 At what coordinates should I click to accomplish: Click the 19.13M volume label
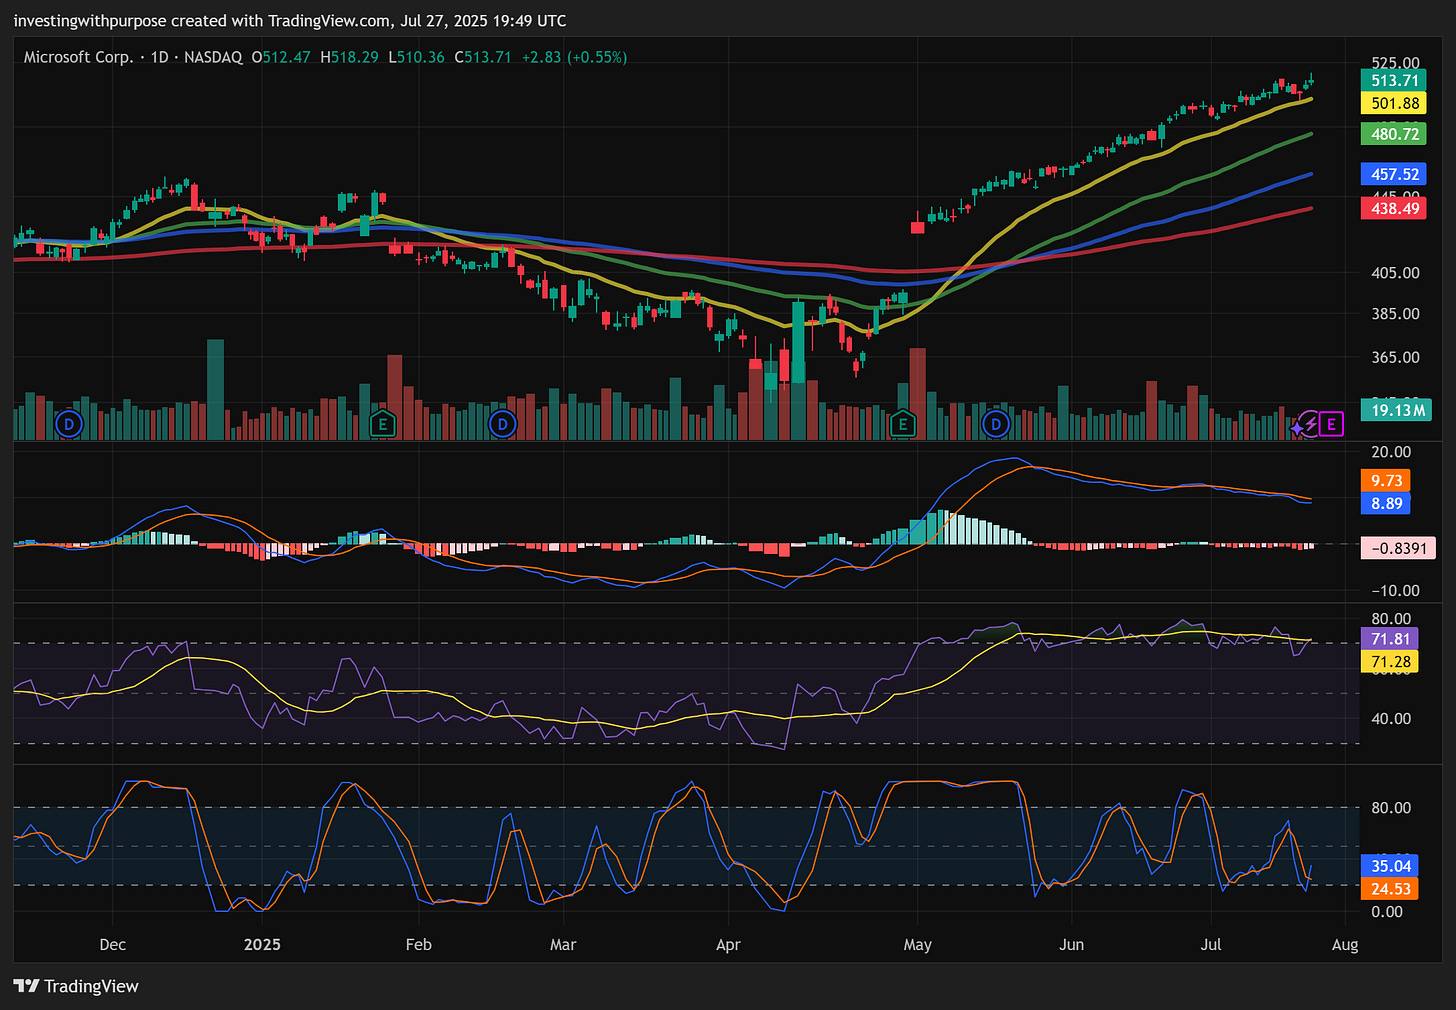tap(1397, 410)
